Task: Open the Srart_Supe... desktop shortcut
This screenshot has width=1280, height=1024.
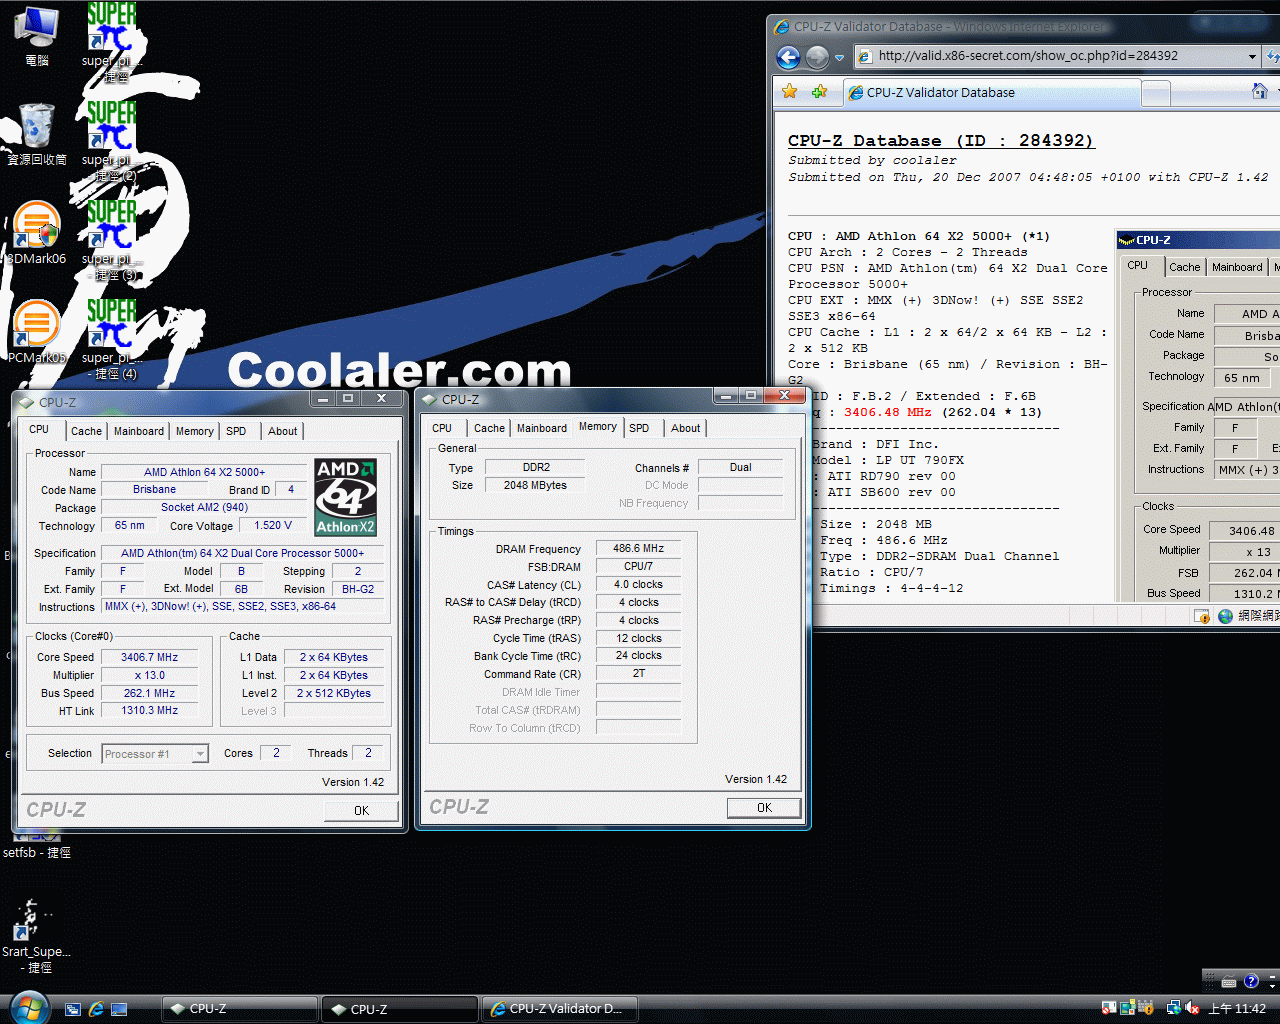Action: pos(36,936)
